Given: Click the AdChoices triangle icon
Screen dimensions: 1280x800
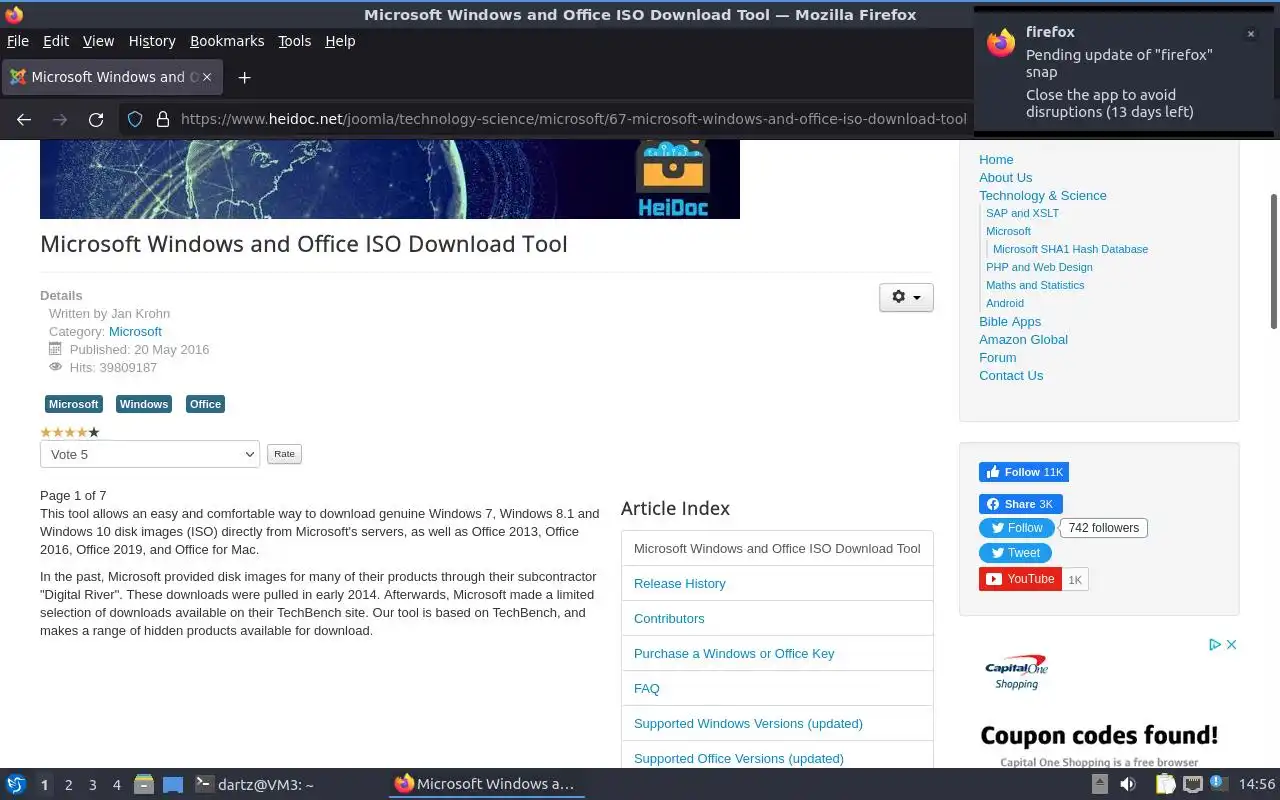Looking at the screenshot, I should (1215, 645).
